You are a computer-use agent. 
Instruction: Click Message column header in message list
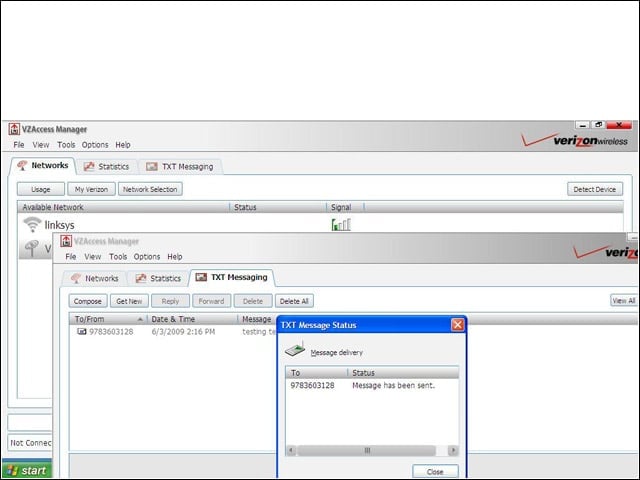click(x=257, y=319)
